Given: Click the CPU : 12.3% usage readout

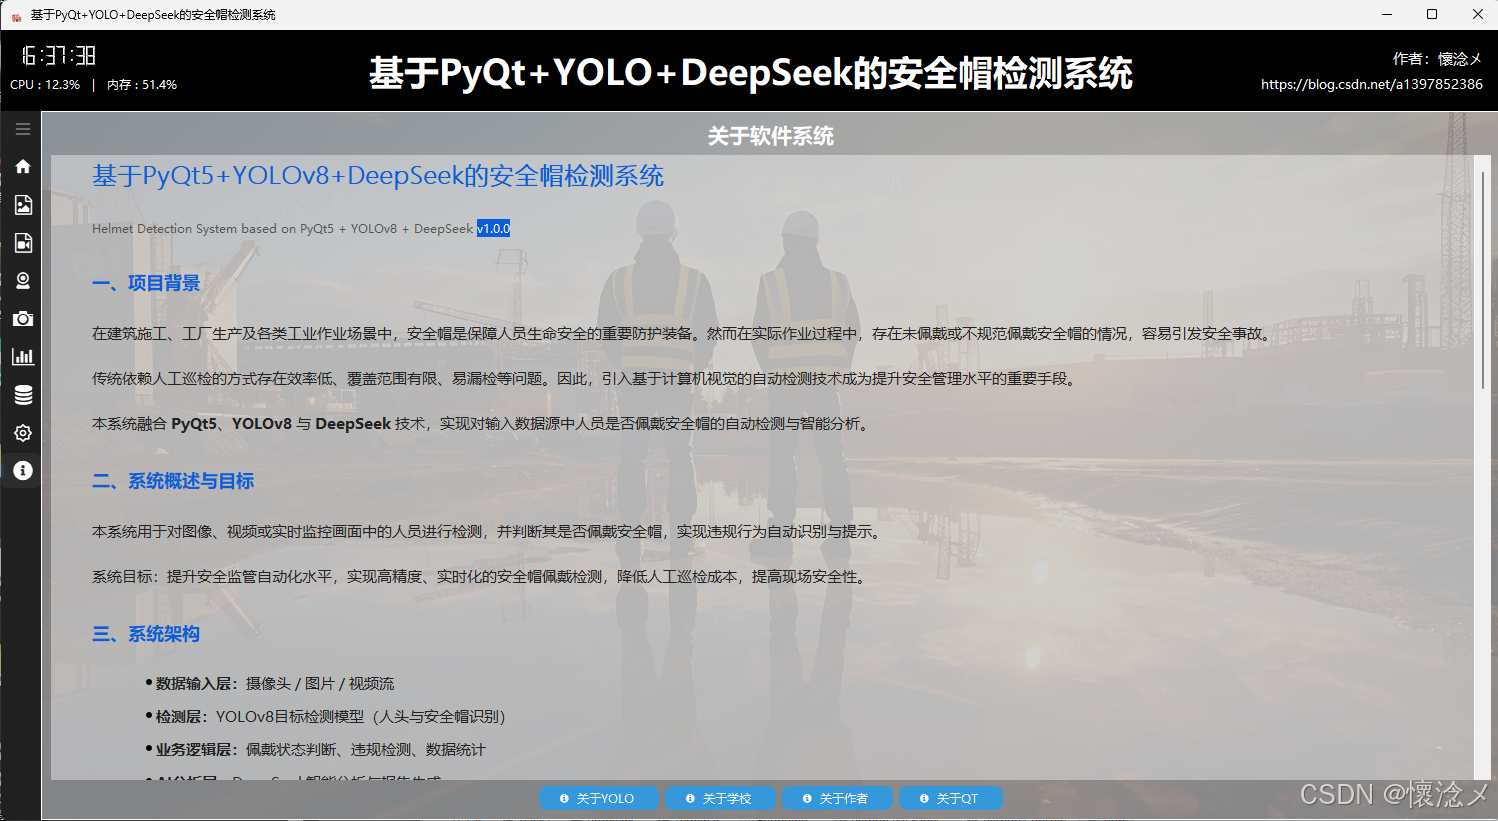Looking at the screenshot, I should 45,85.
